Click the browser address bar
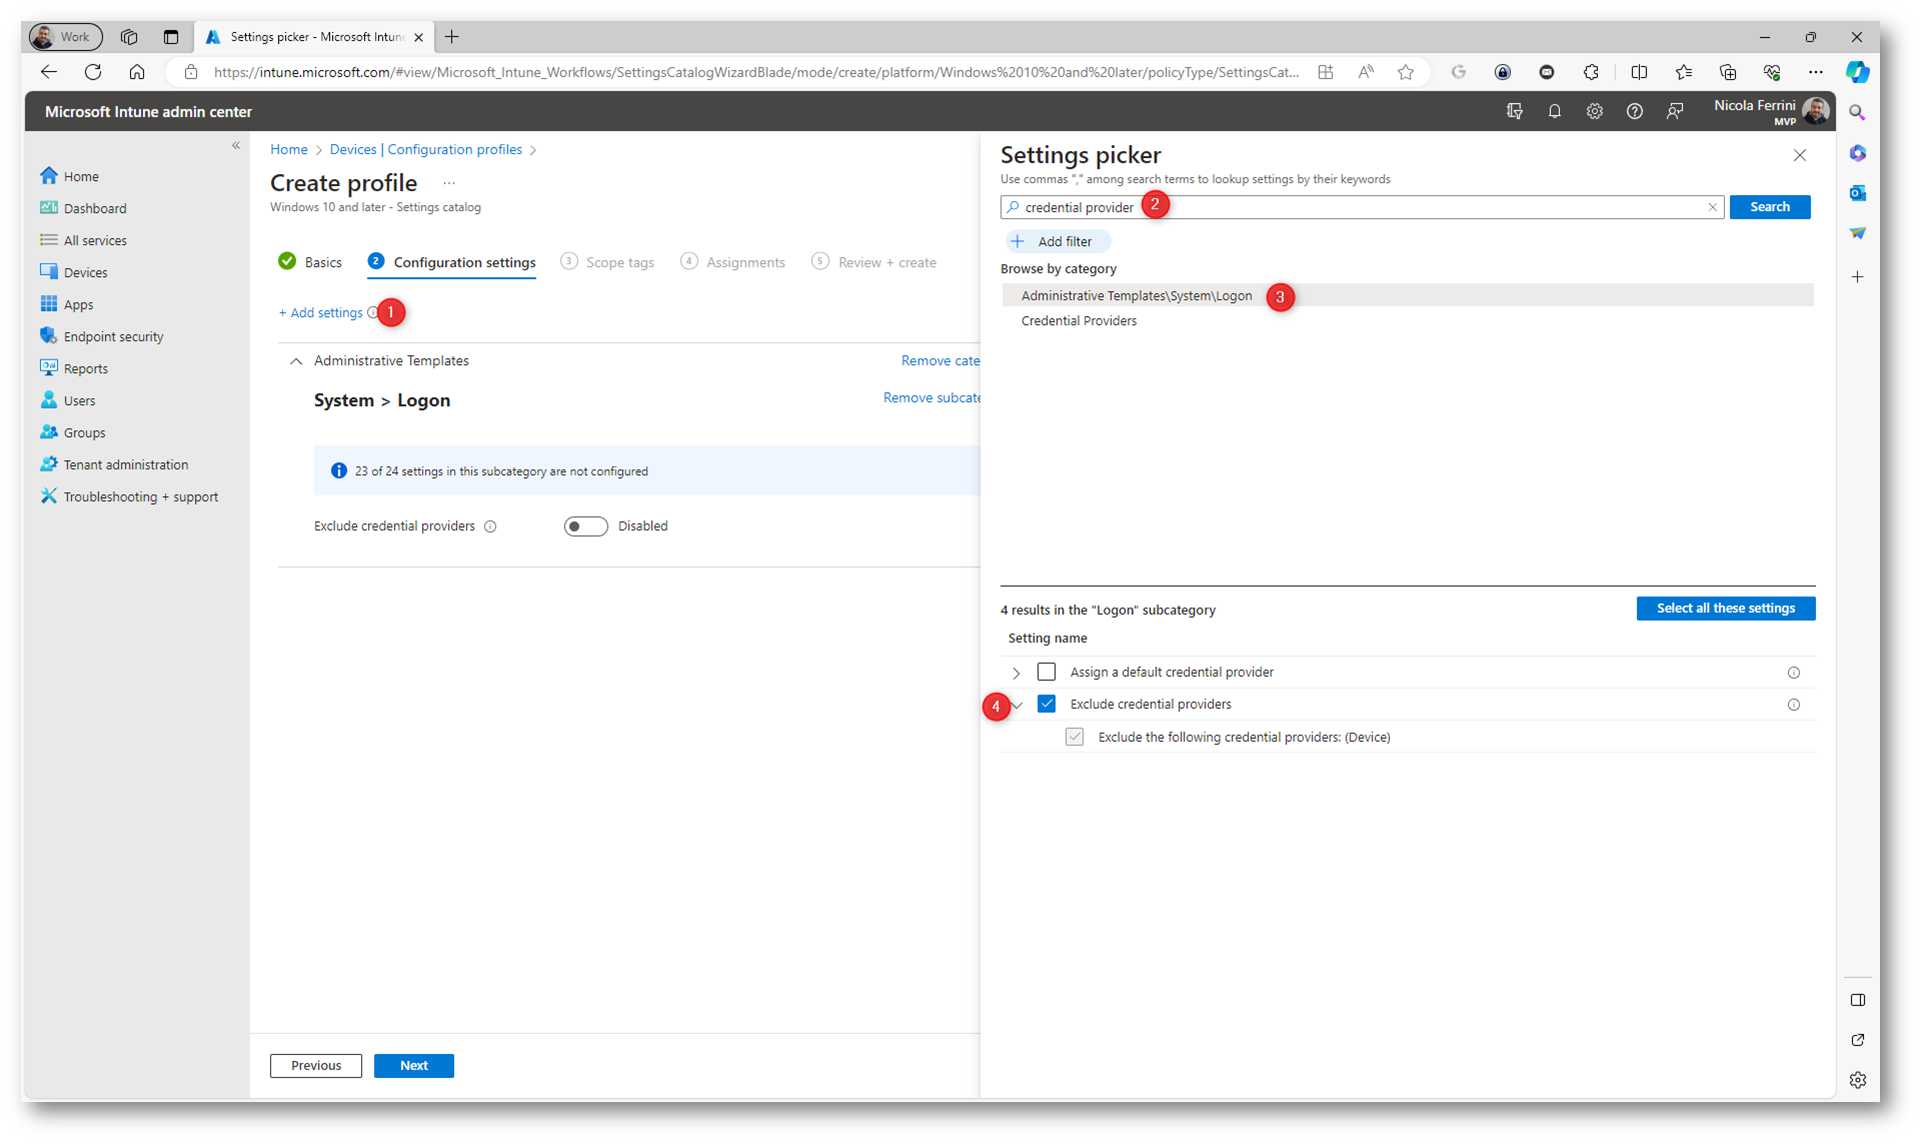The height and width of the screenshot is (1144, 1922). [756, 72]
